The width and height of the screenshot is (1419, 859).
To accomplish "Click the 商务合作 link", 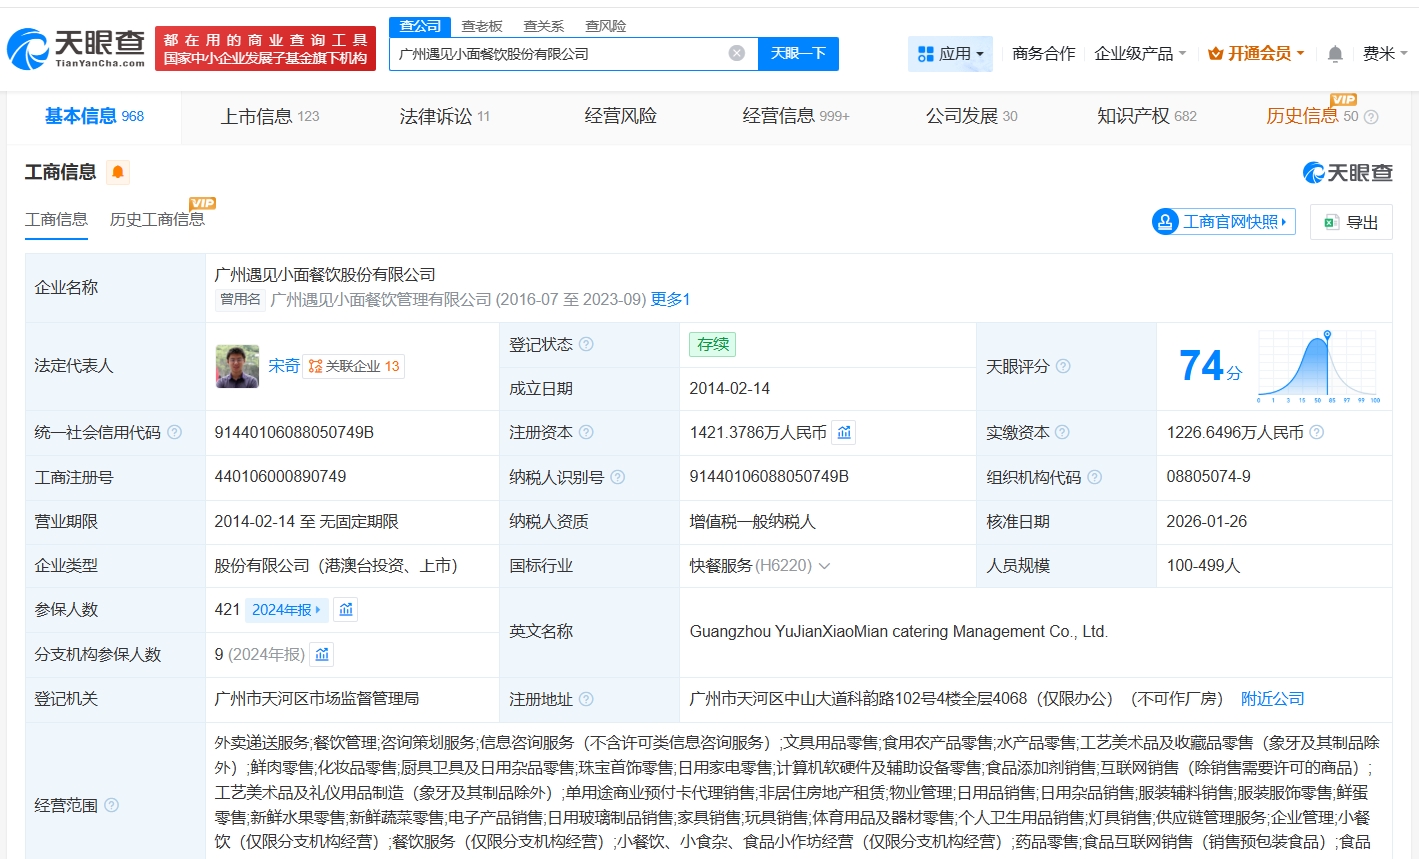I will pos(1043,54).
